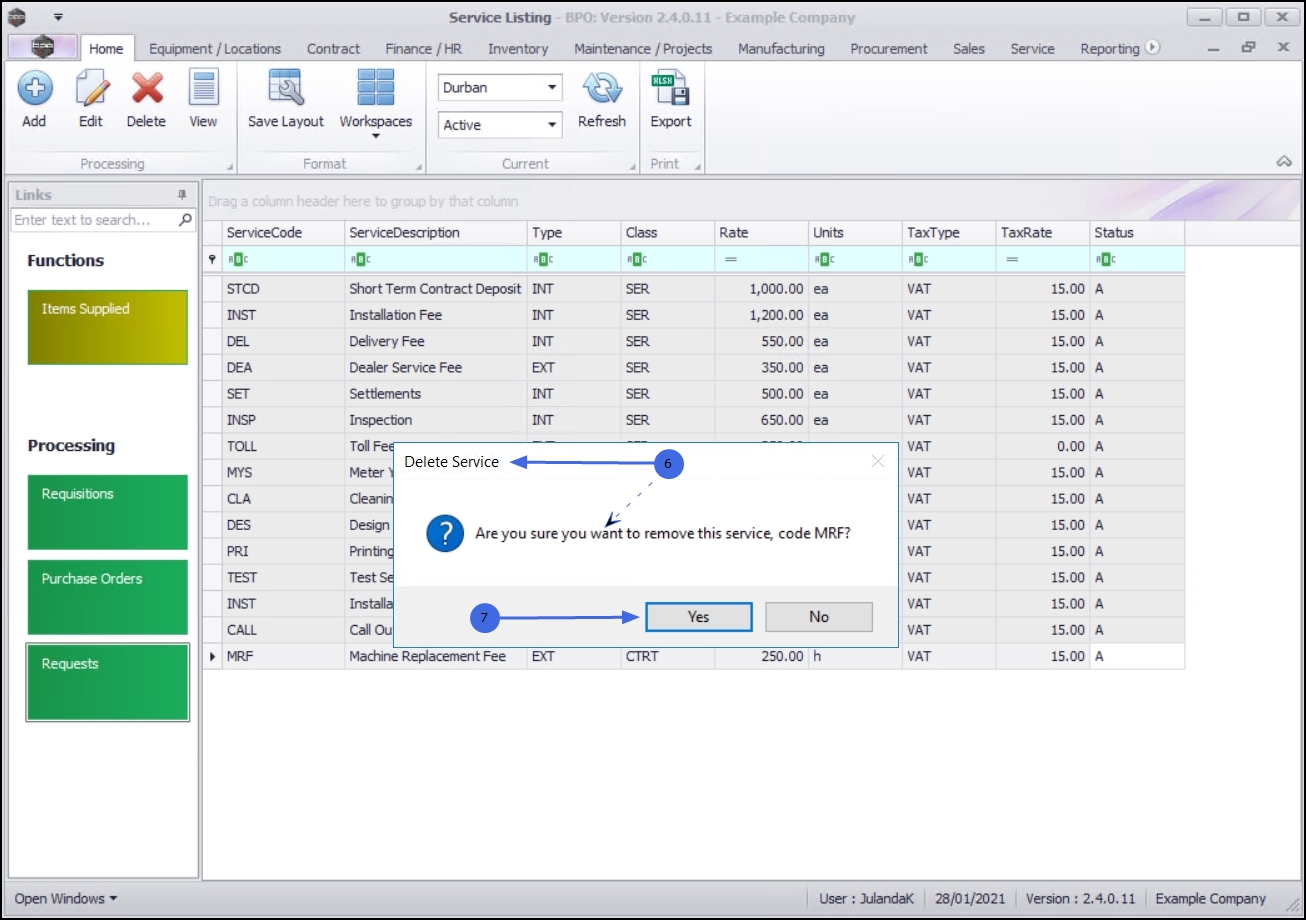This screenshot has width=1306, height=920.
Task: Open the Procurement ribbon tab
Action: 889,48
